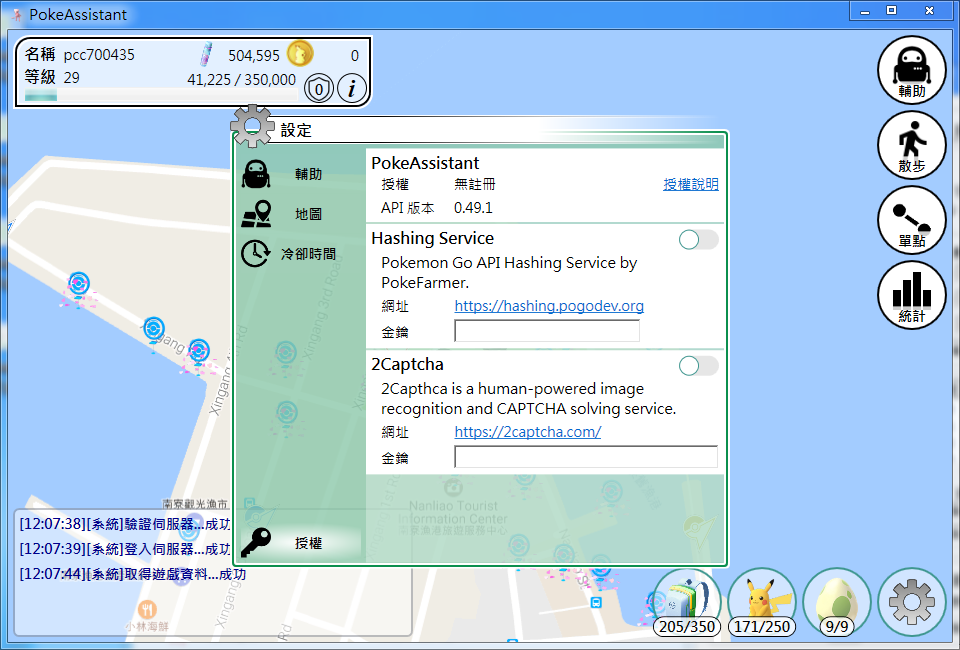Click the clock cooldown icon in sidebar
This screenshot has width=960, height=650.
click(255, 253)
